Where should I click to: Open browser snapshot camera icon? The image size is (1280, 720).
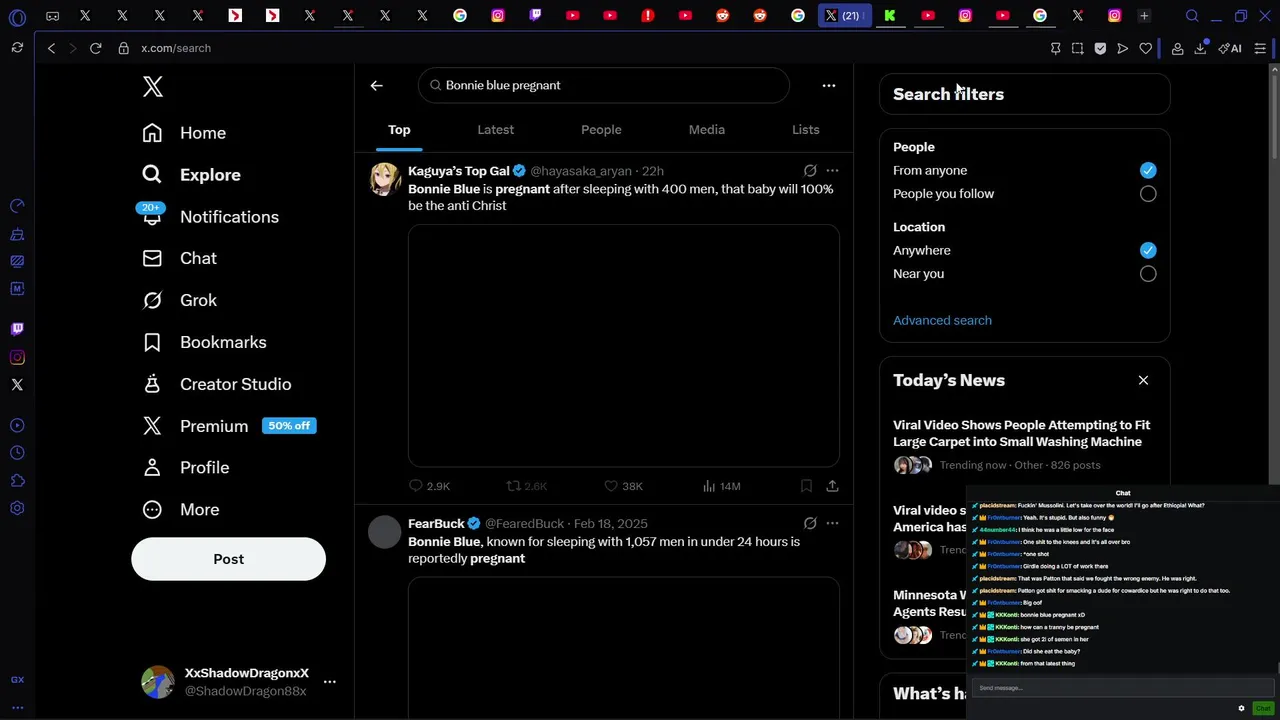[x=1077, y=48]
